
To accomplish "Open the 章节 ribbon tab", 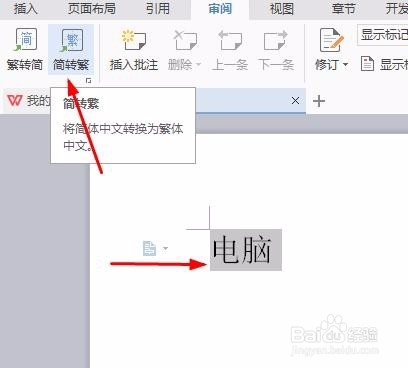I will pos(343,9).
